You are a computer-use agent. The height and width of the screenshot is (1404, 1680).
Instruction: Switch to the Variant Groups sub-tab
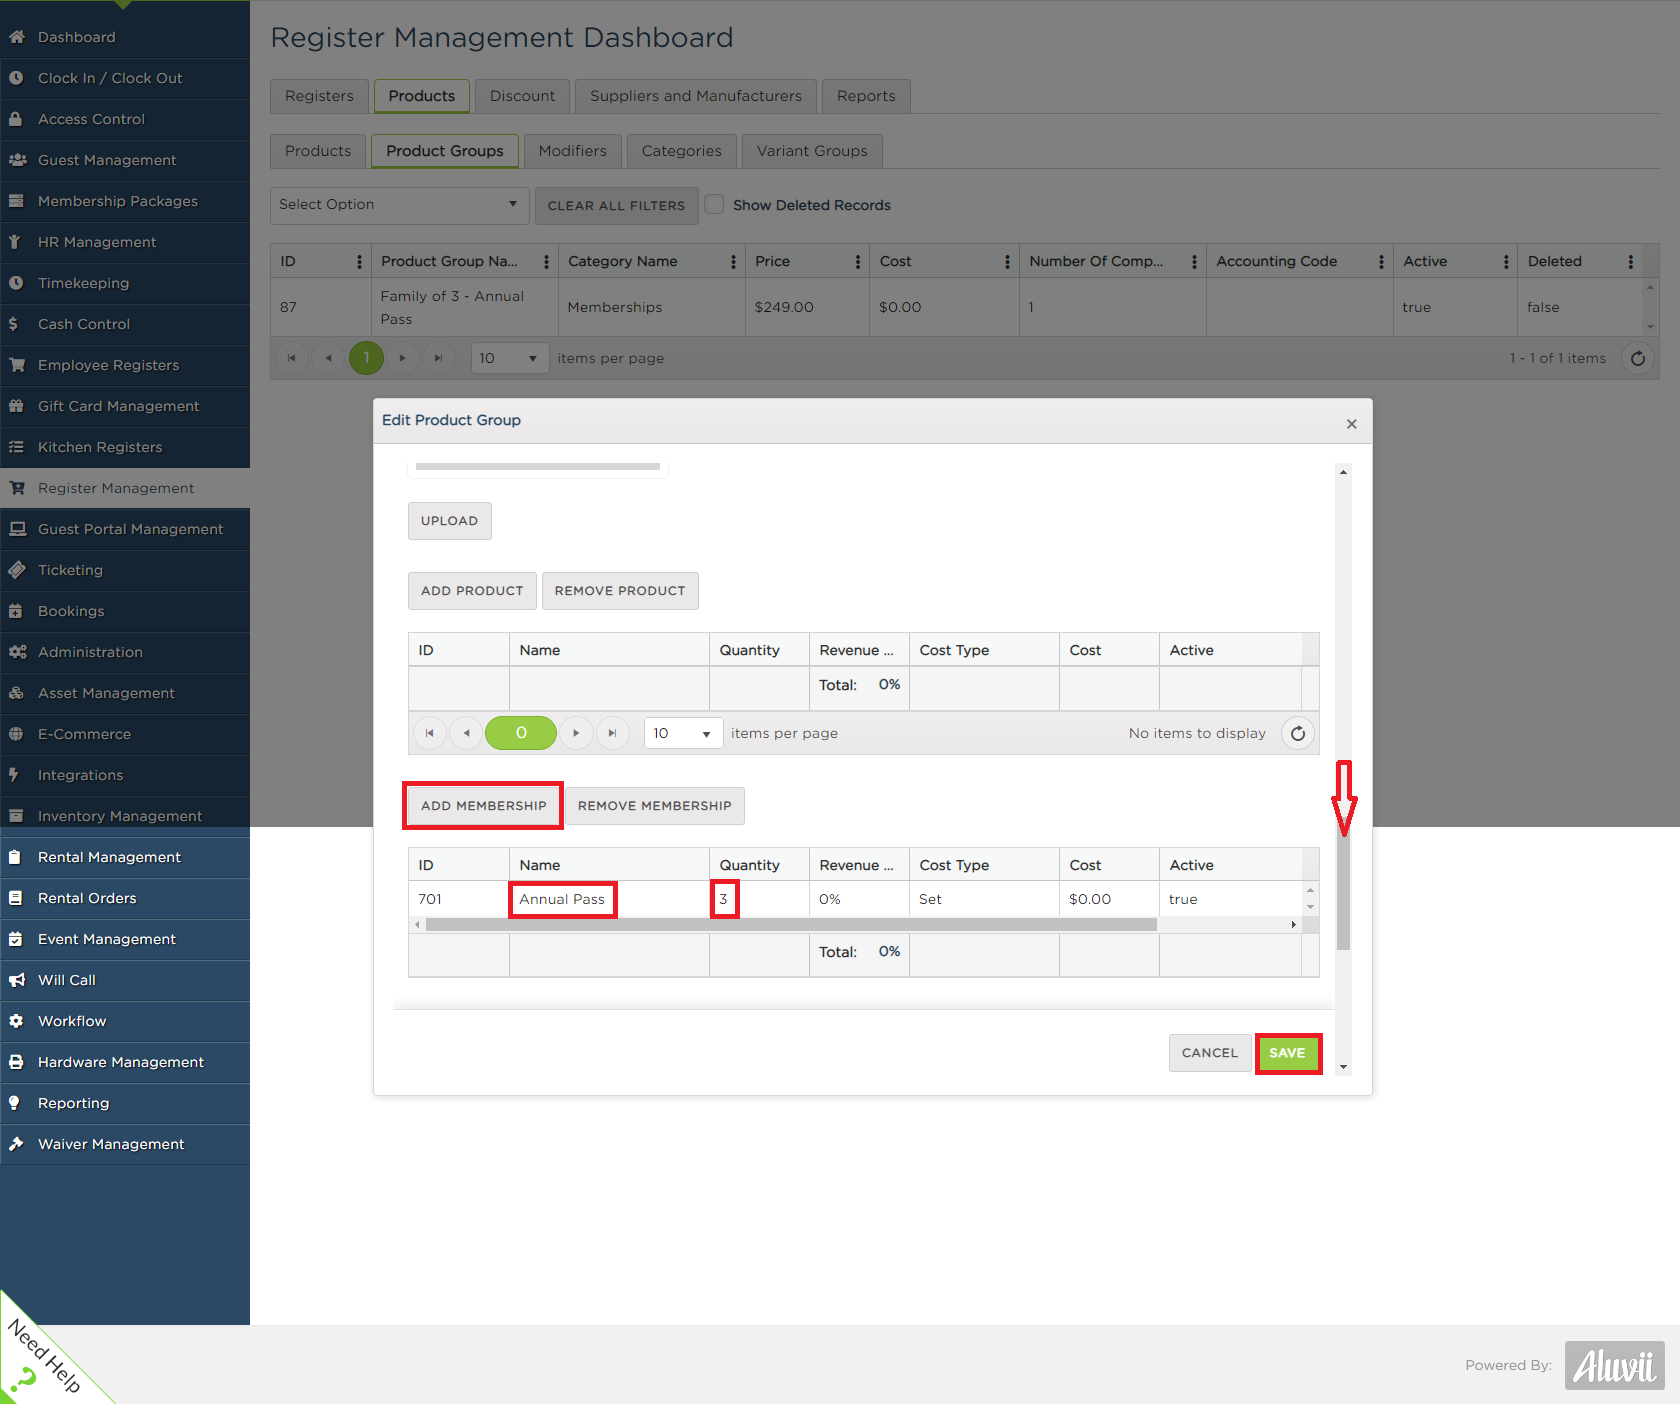[812, 151]
